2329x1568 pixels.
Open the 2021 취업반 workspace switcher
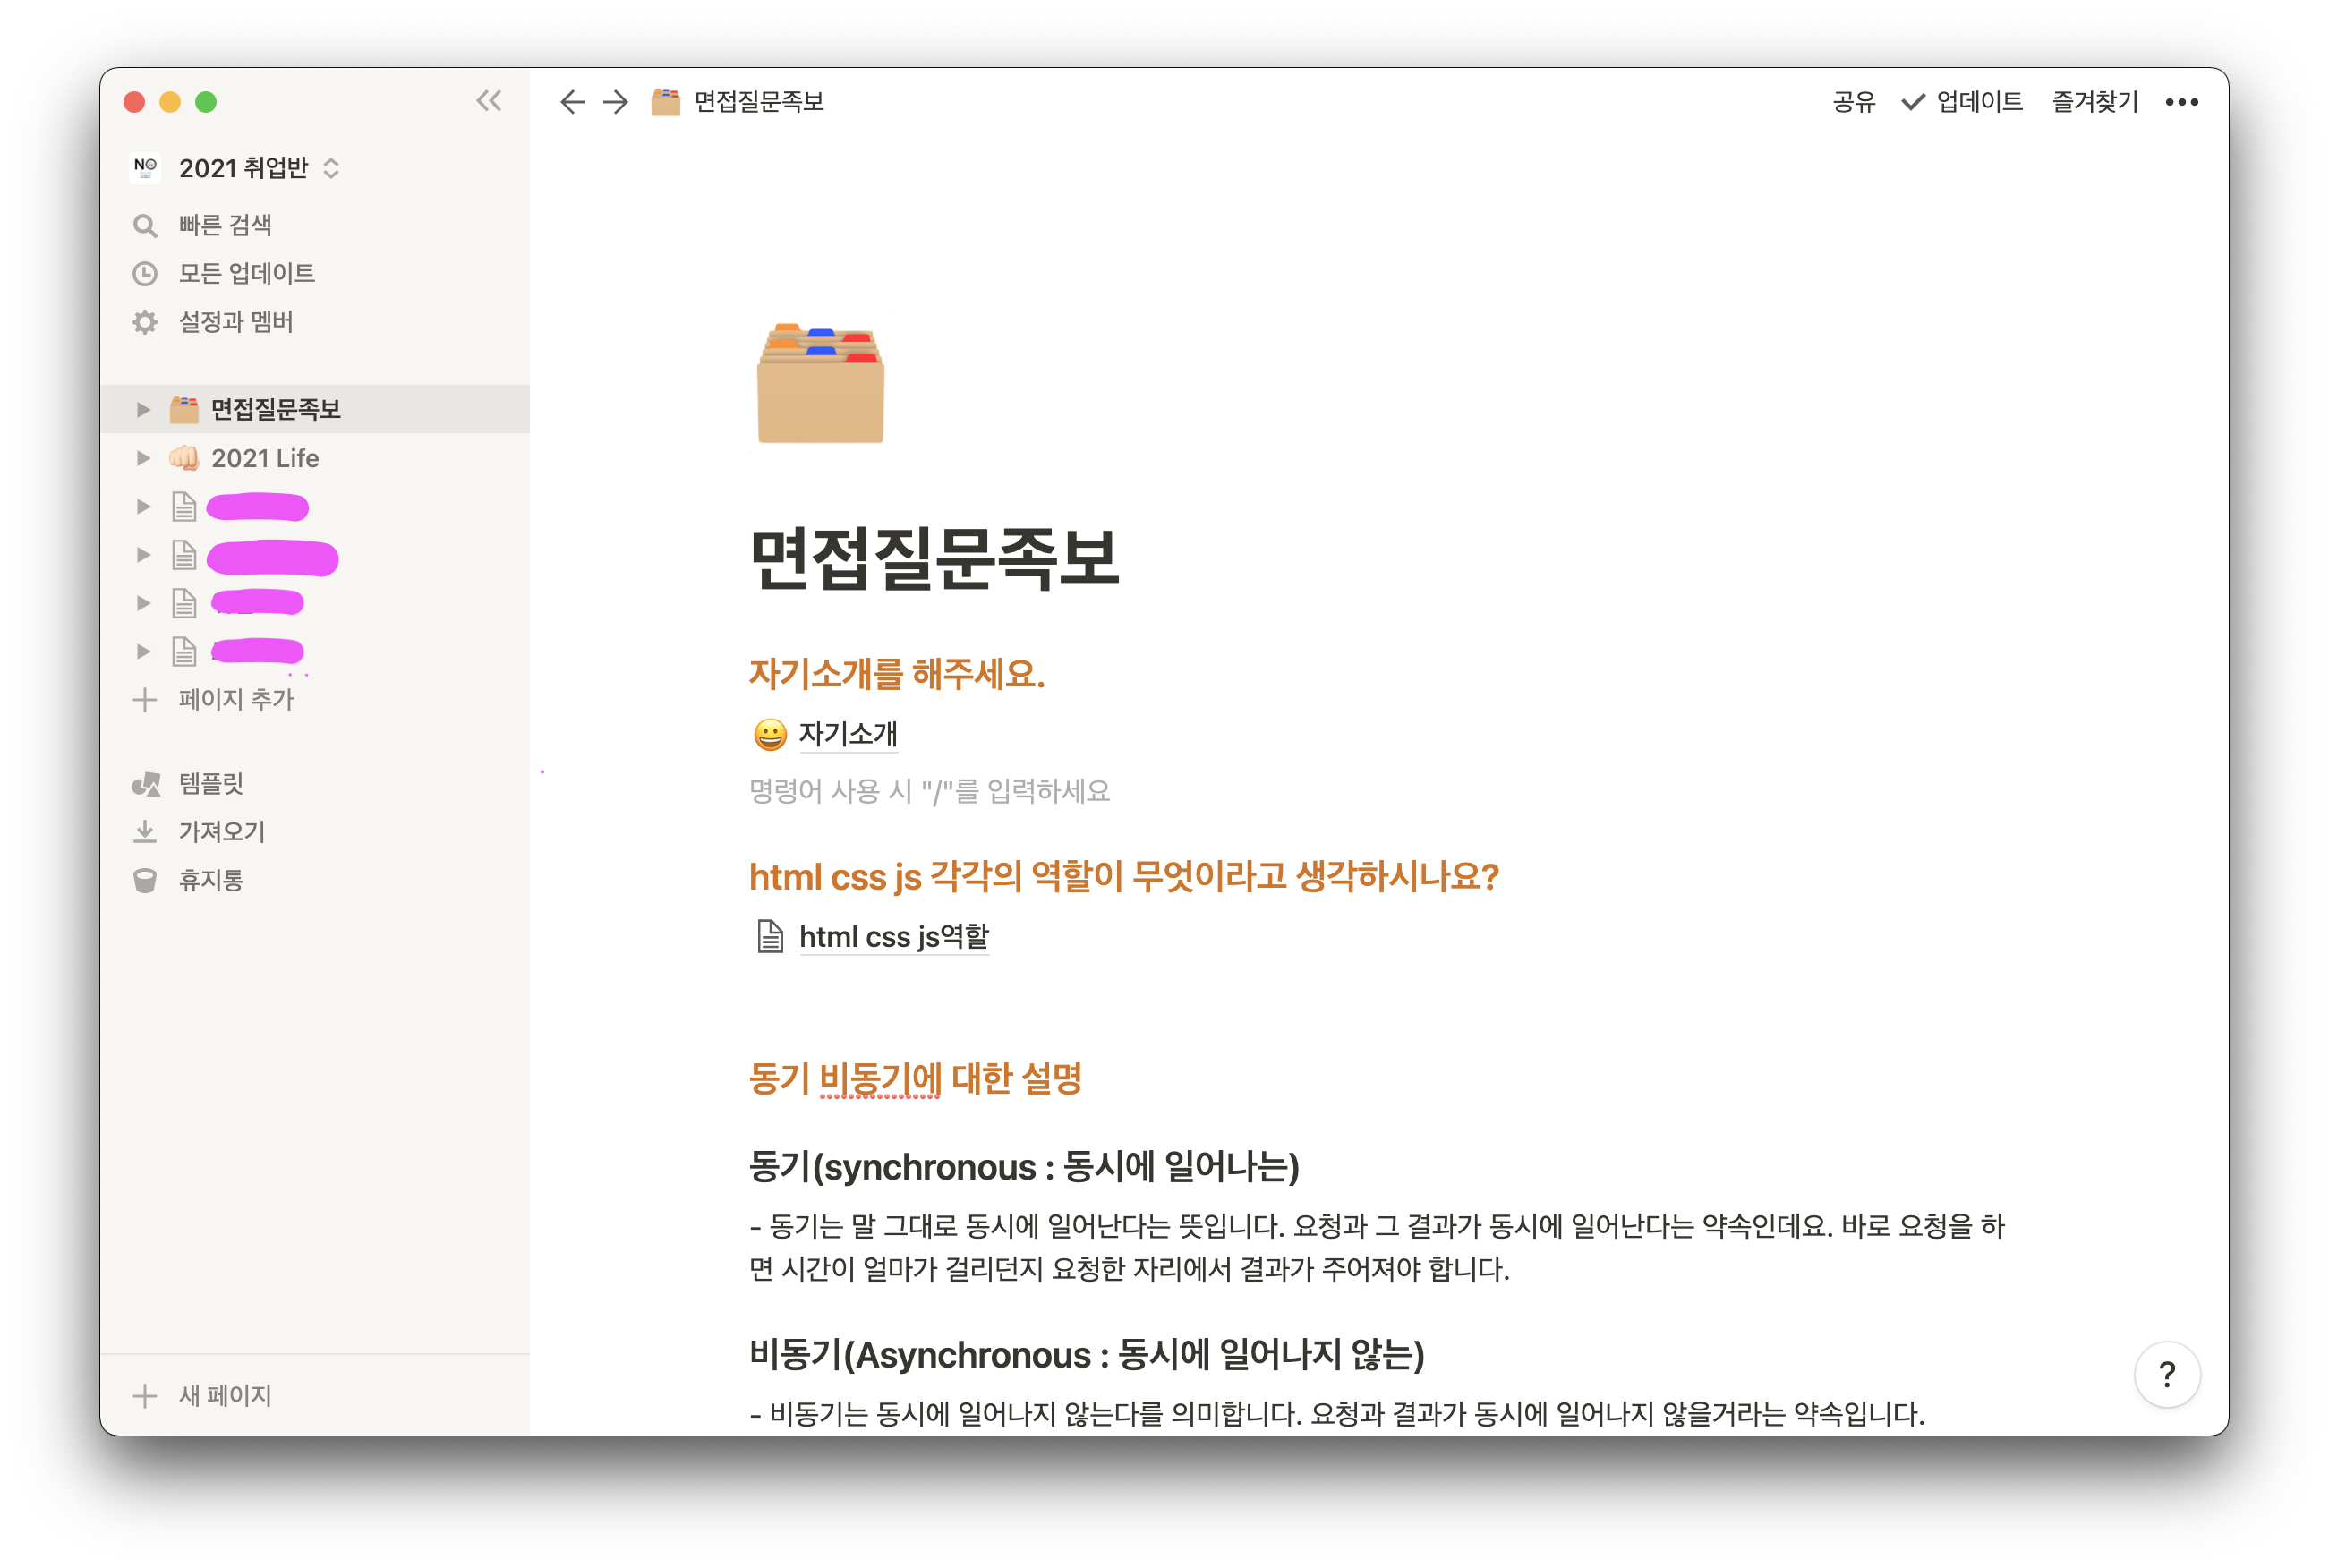click(x=243, y=168)
